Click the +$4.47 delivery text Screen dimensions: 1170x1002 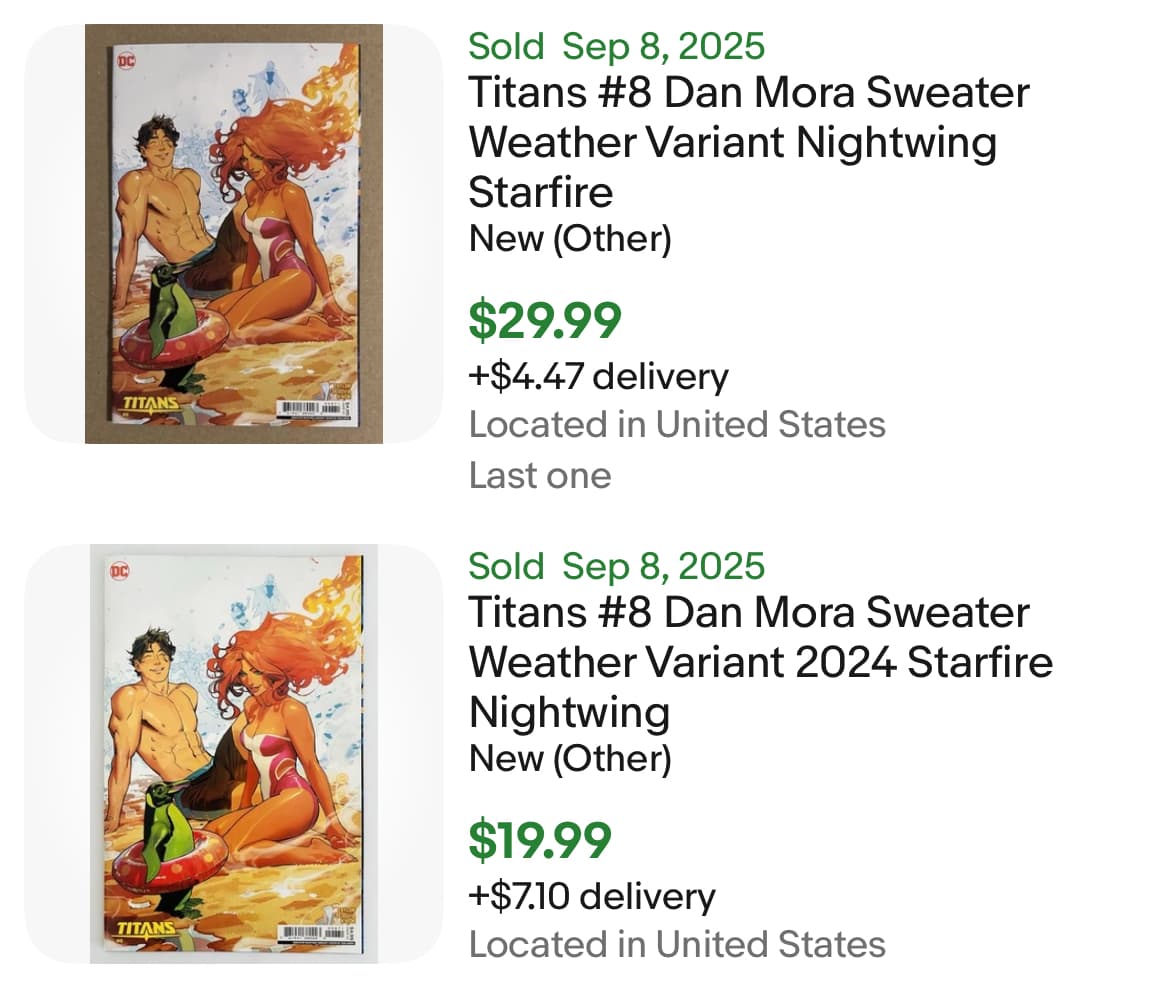click(x=598, y=377)
